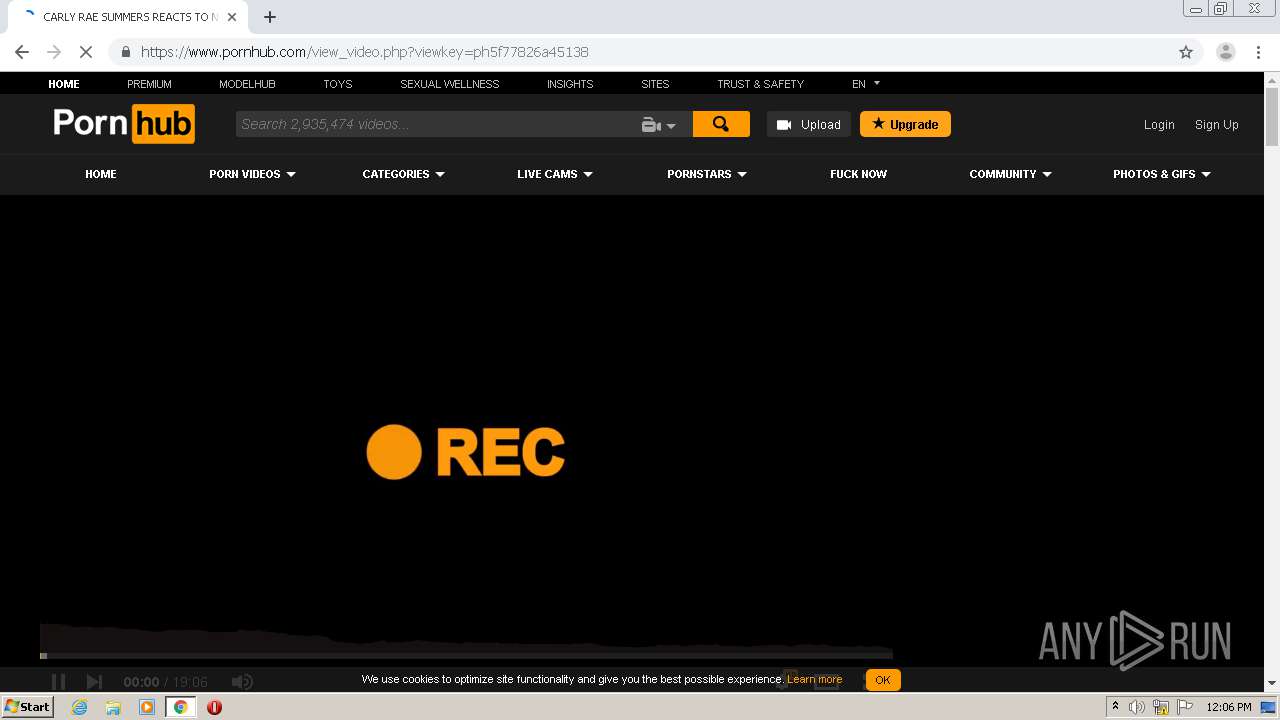Open the Chrome profile avatar menu
Viewport: 1280px width, 720px height.
coord(1226,52)
